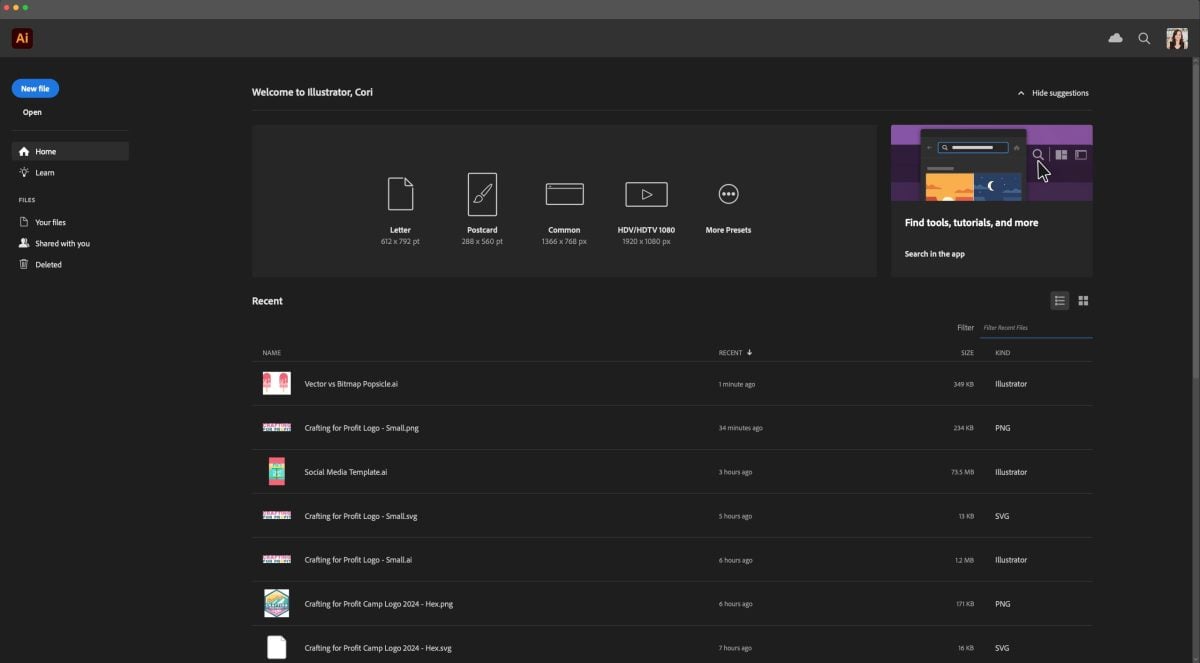Open Your files in the sidebar
This screenshot has height=663, width=1200.
(42, 222)
